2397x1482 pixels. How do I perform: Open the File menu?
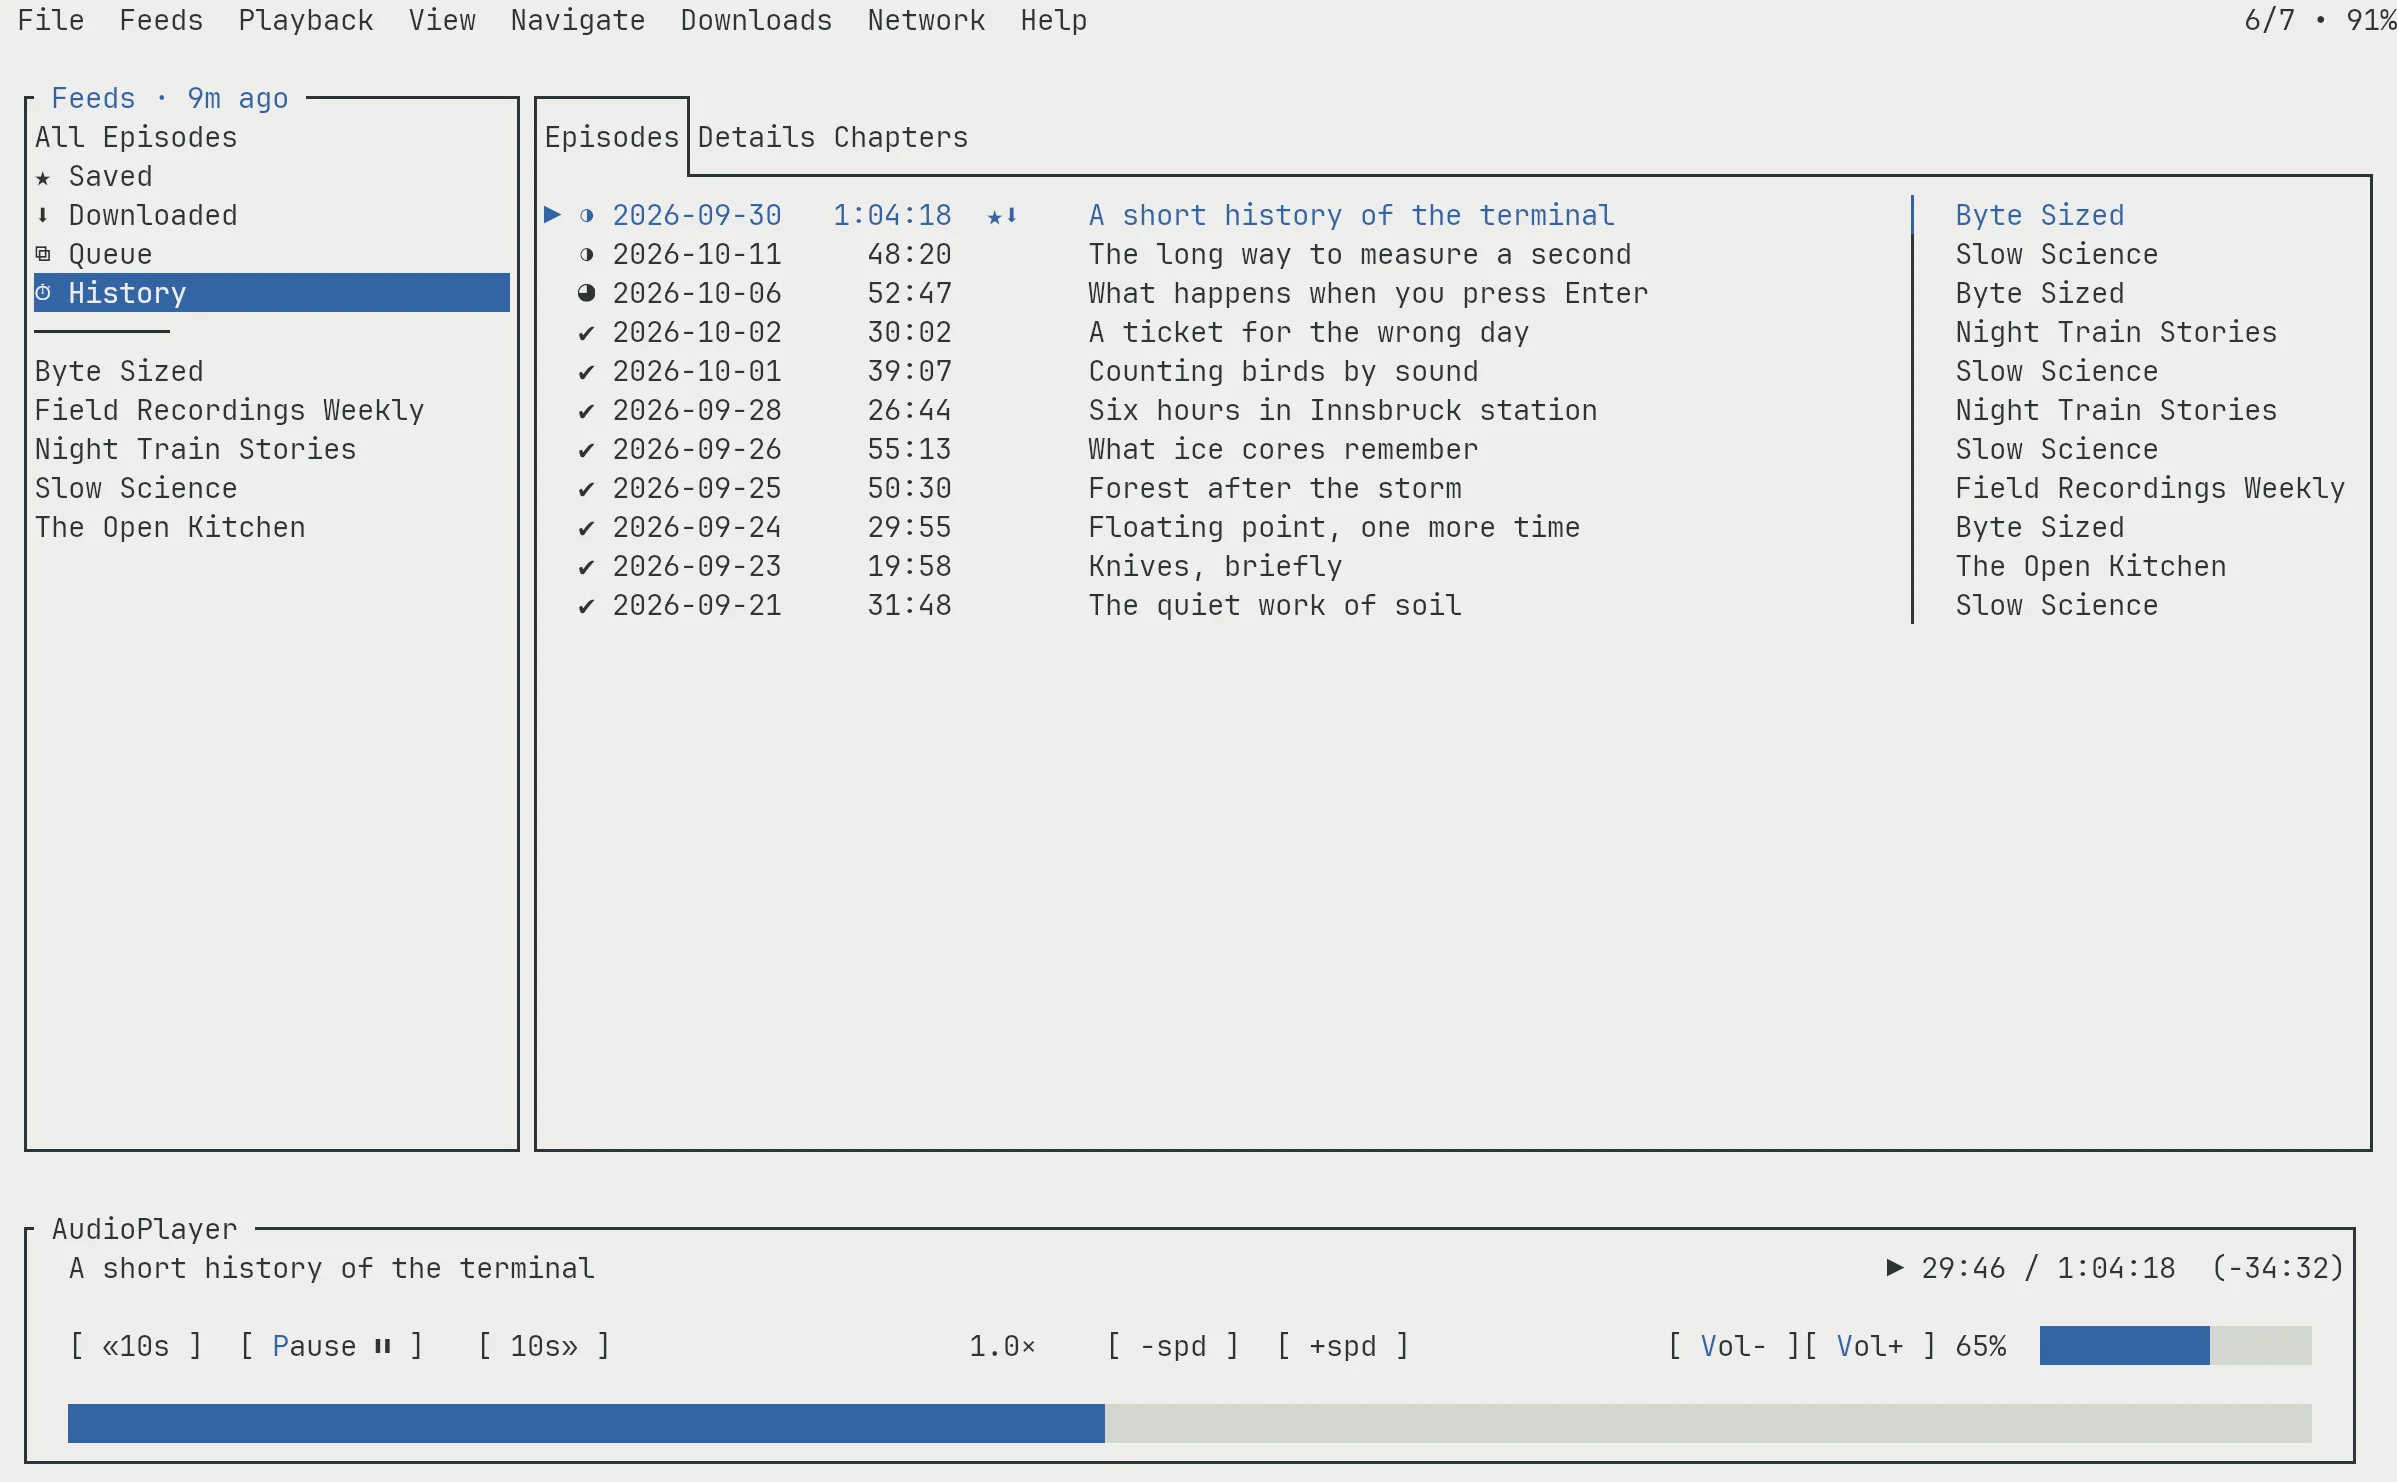[51, 20]
